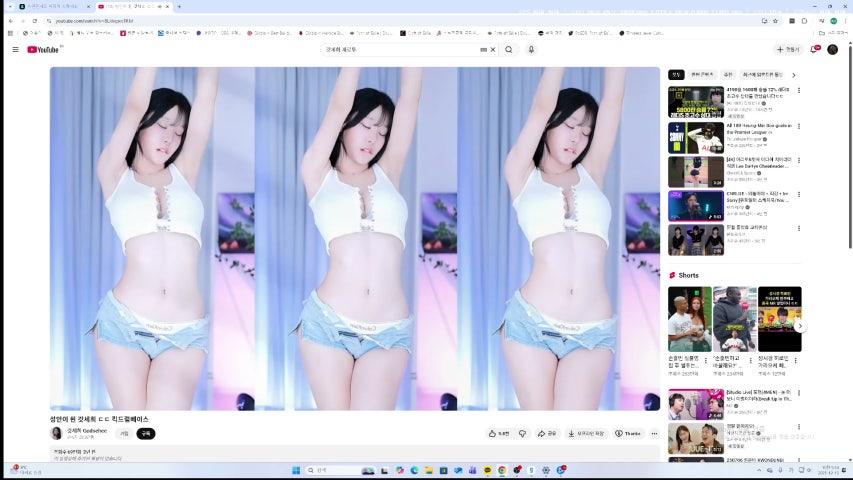Show hidden system tray icons
The height and width of the screenshot is (480, 853).
coord(759,470)
